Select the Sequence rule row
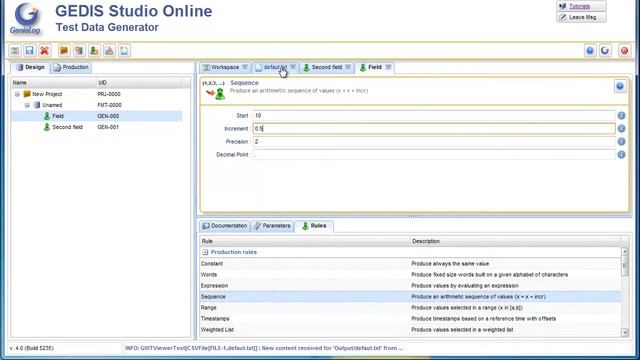This screenshot has width=640, height=360. 410,297
